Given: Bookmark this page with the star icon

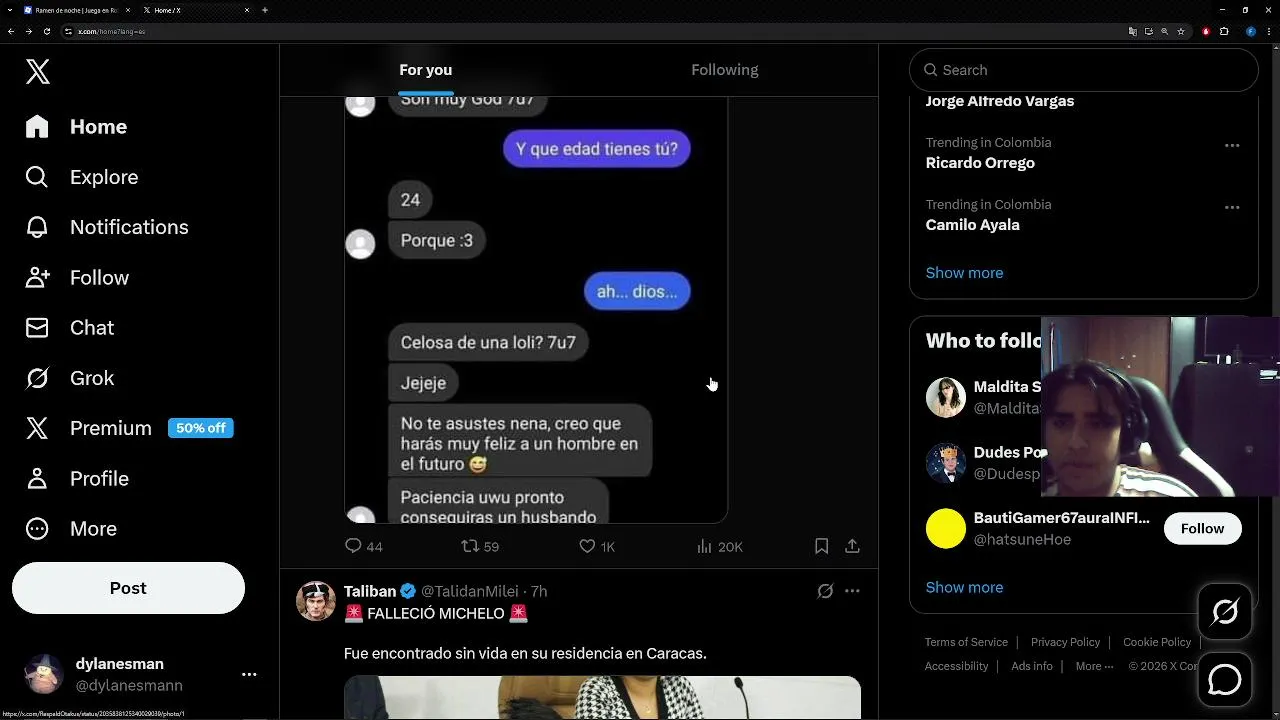Looking at the screenshot, I should point(1181,31).
